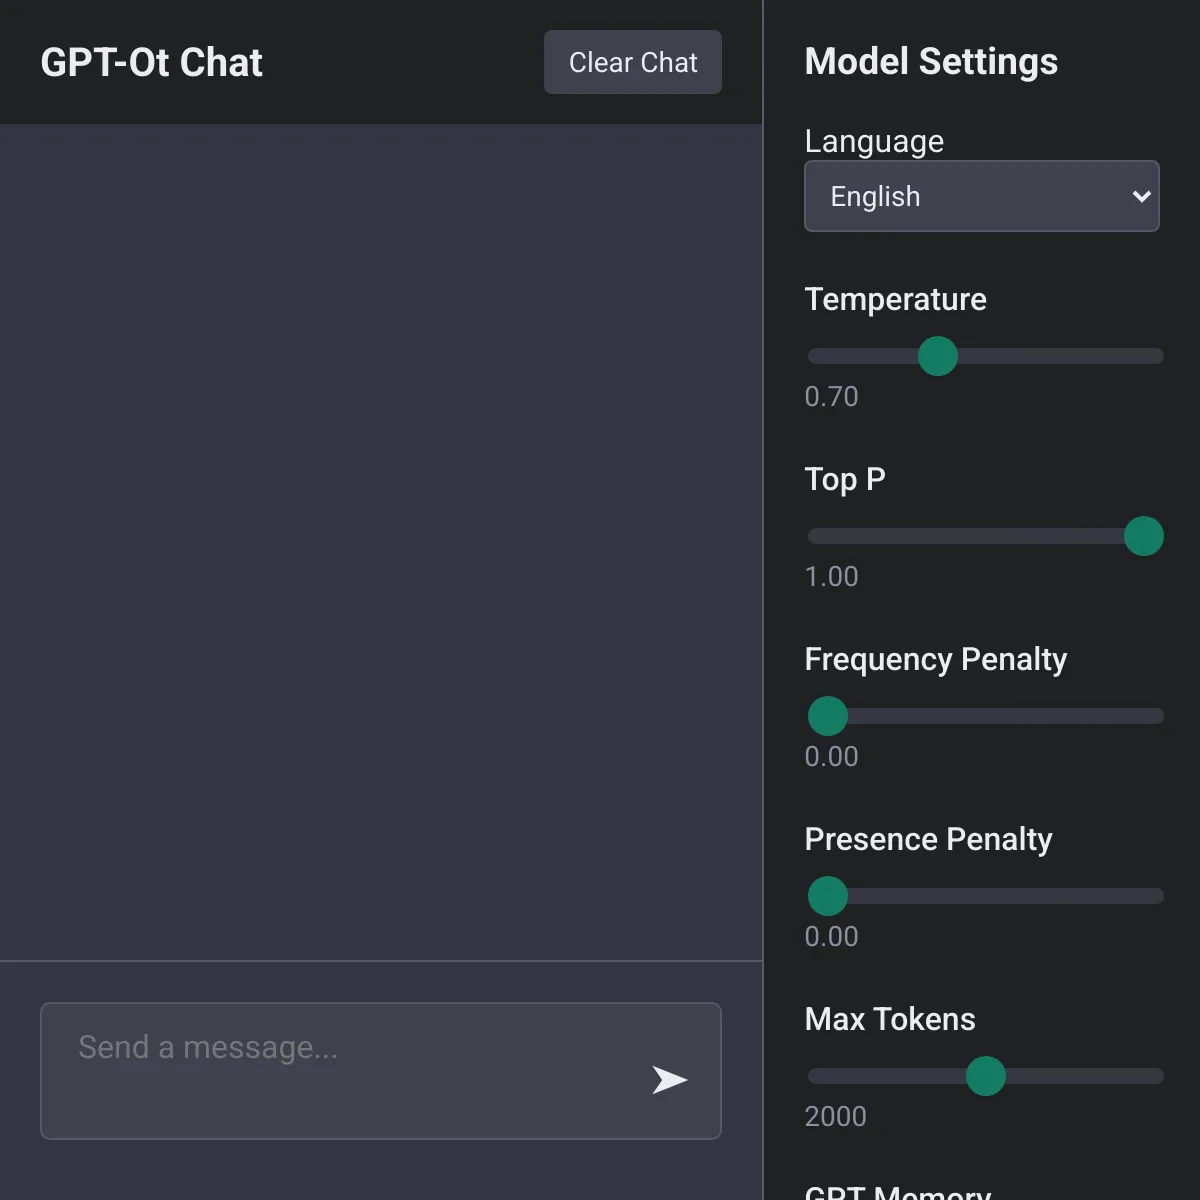Click the Model Settings heading
The image size is (1200, 1200).
[x=931, y=61]
